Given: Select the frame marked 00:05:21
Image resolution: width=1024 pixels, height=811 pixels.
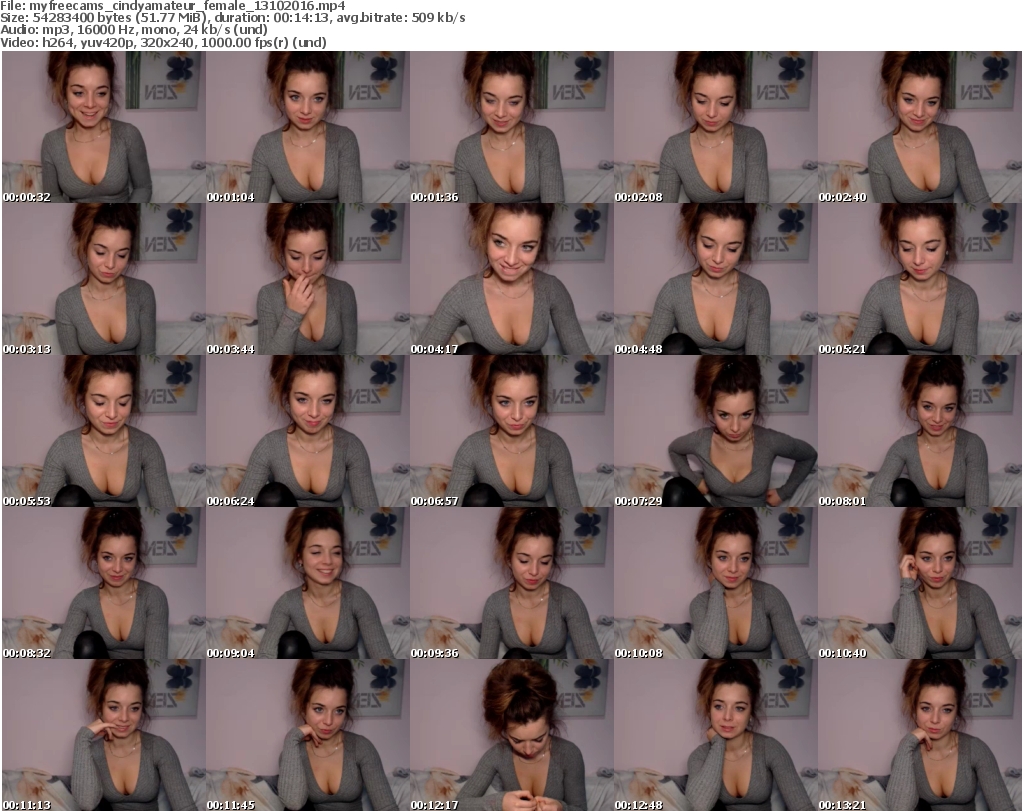Looking at the screenshot, I should tap(919, 279).
